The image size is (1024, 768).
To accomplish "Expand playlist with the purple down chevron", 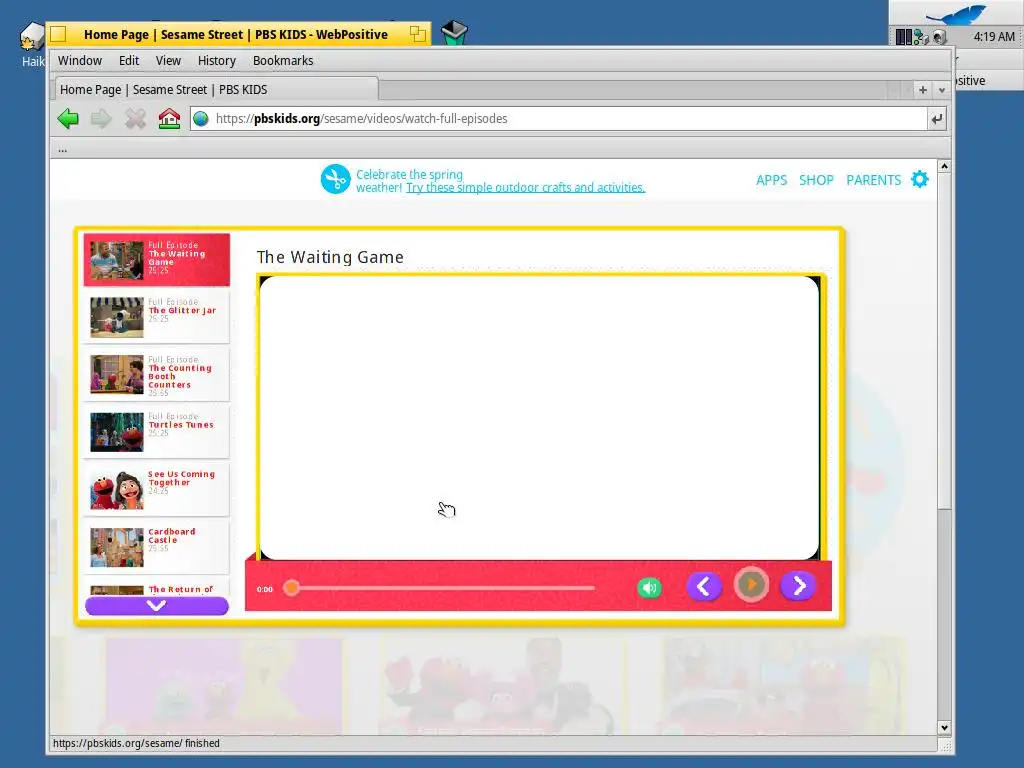I will pyautogui.click(x=157, y=605).
